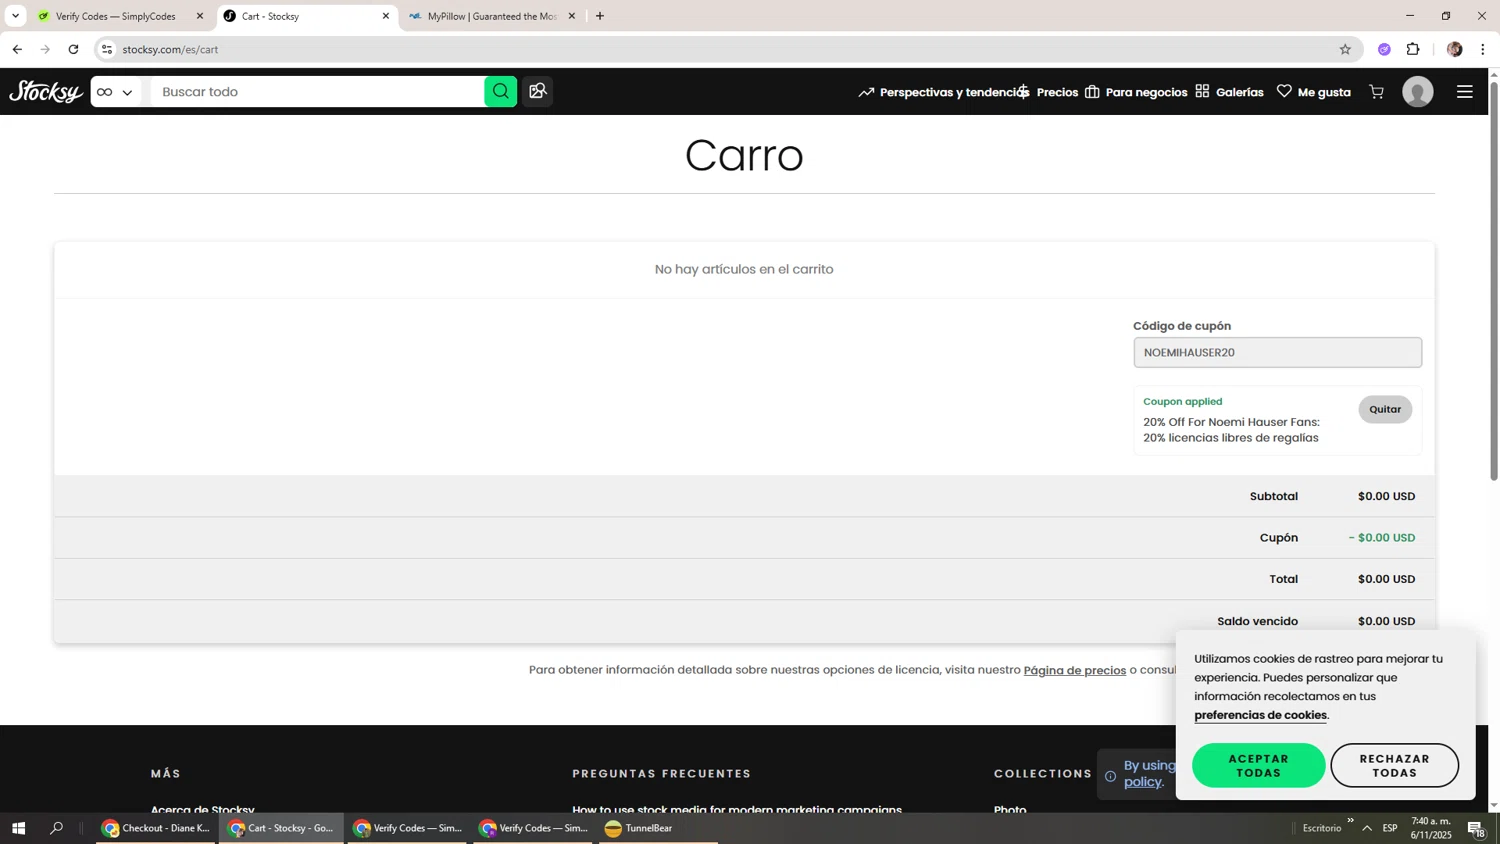Open the taskbar clock and date
1500x844 pixels.
pyautogui.click(x=1431, y=828)
